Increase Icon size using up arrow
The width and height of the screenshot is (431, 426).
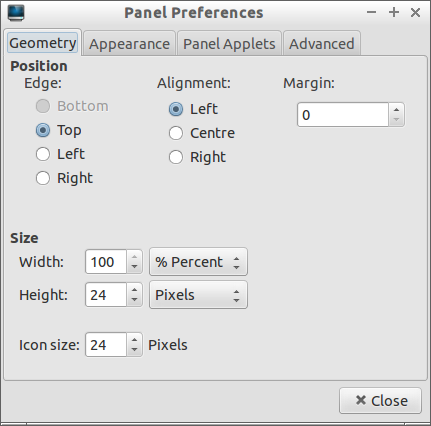pos(134,340)
